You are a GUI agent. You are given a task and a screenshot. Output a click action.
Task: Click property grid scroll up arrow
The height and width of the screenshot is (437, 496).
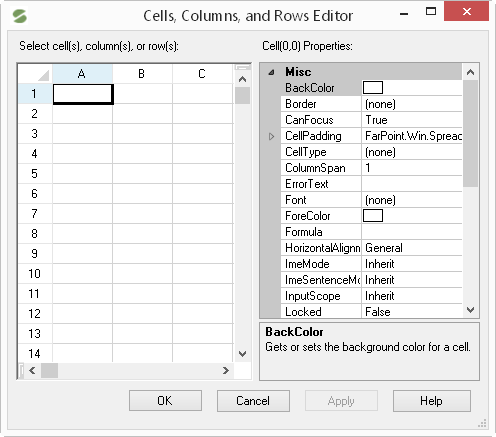click(x=470, y=72)
